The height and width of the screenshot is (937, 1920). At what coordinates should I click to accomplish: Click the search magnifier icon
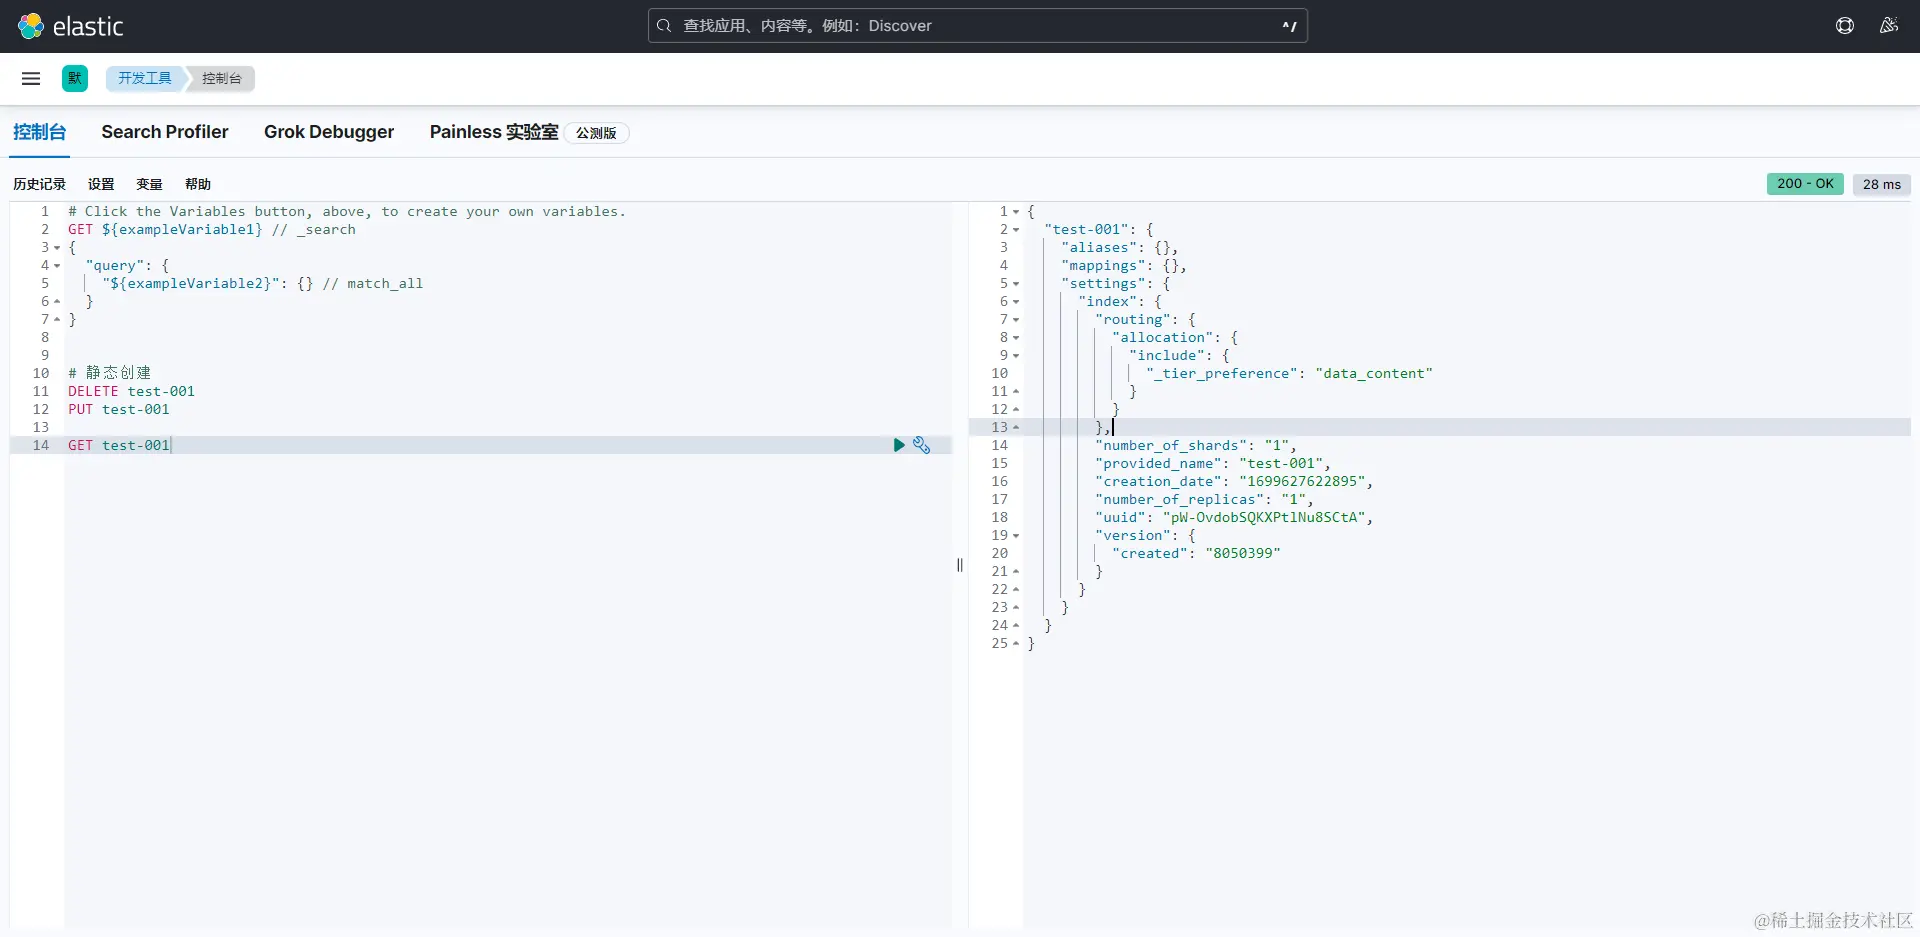664,26
